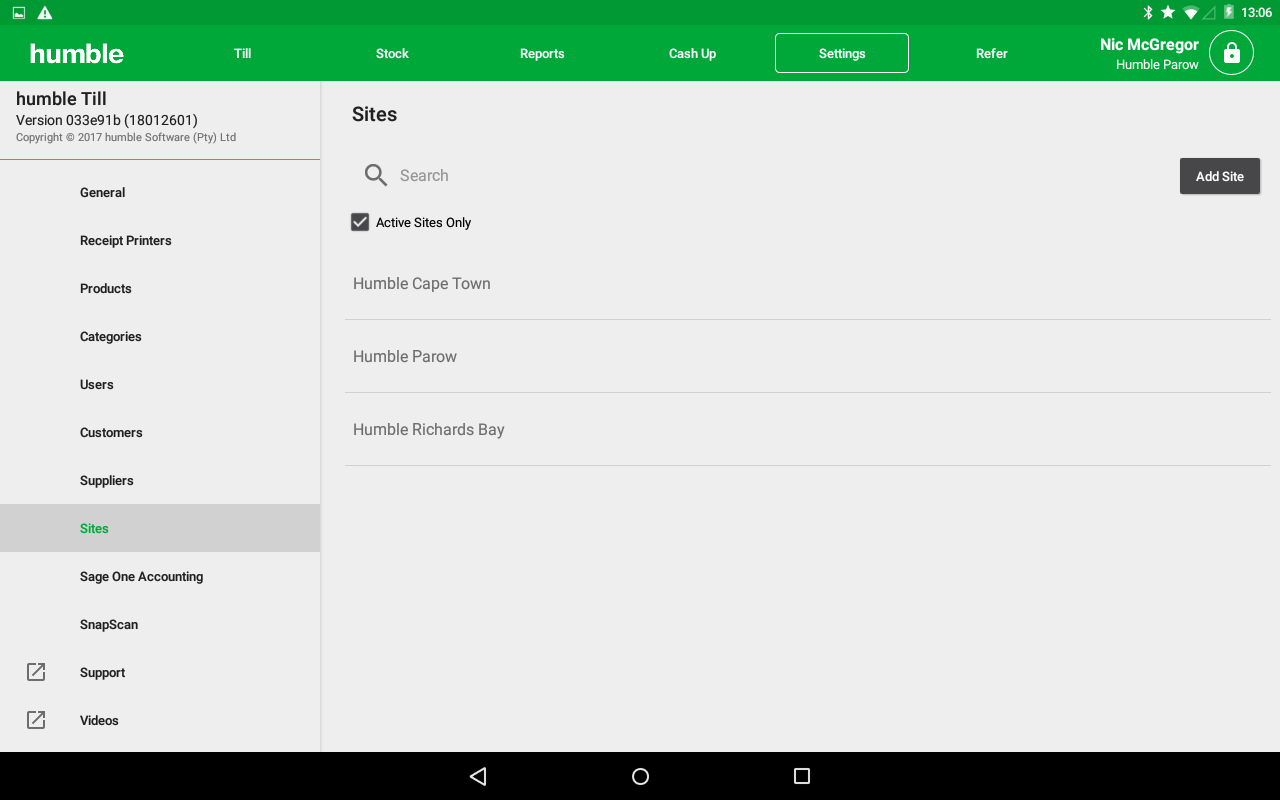Open the Videos link label
This screenshot has width=1280, height=800.
tap(99, 720)
